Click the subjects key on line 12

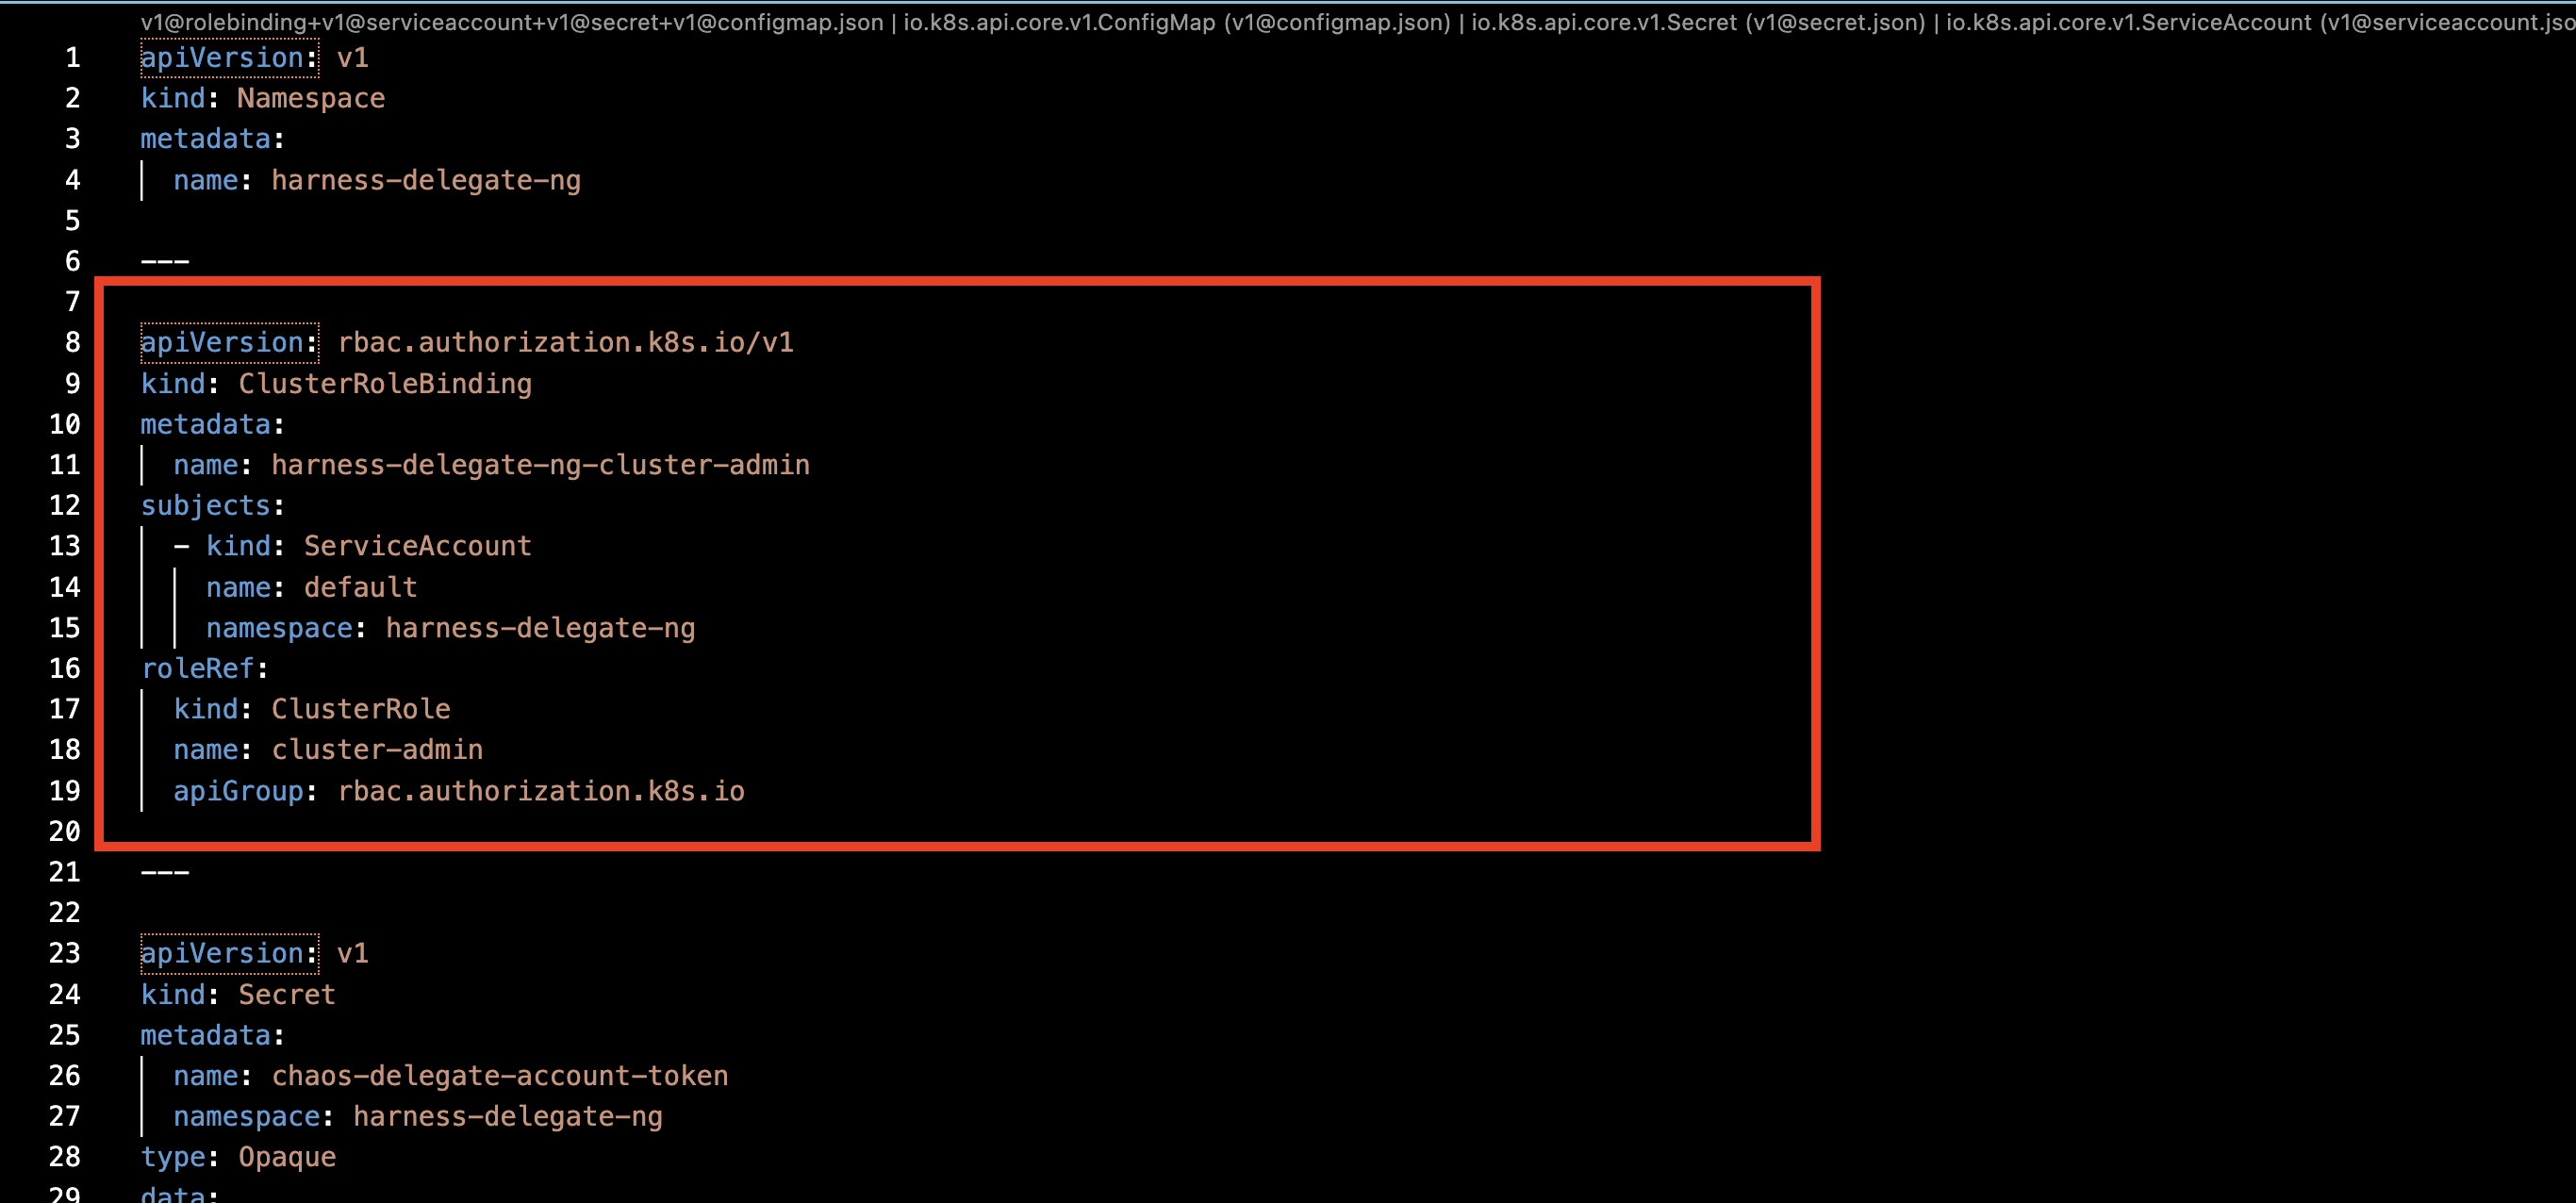coord(205,506)
